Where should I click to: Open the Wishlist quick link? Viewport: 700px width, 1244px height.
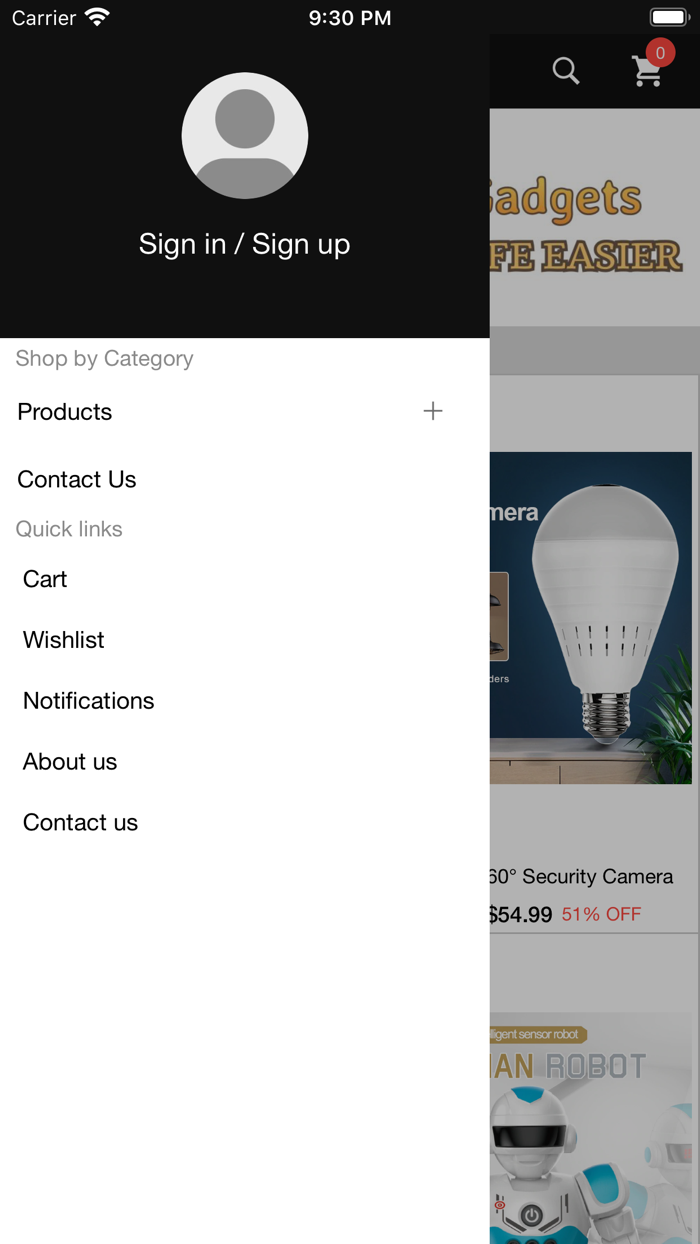pyautogui.click(x=64, y=640)
